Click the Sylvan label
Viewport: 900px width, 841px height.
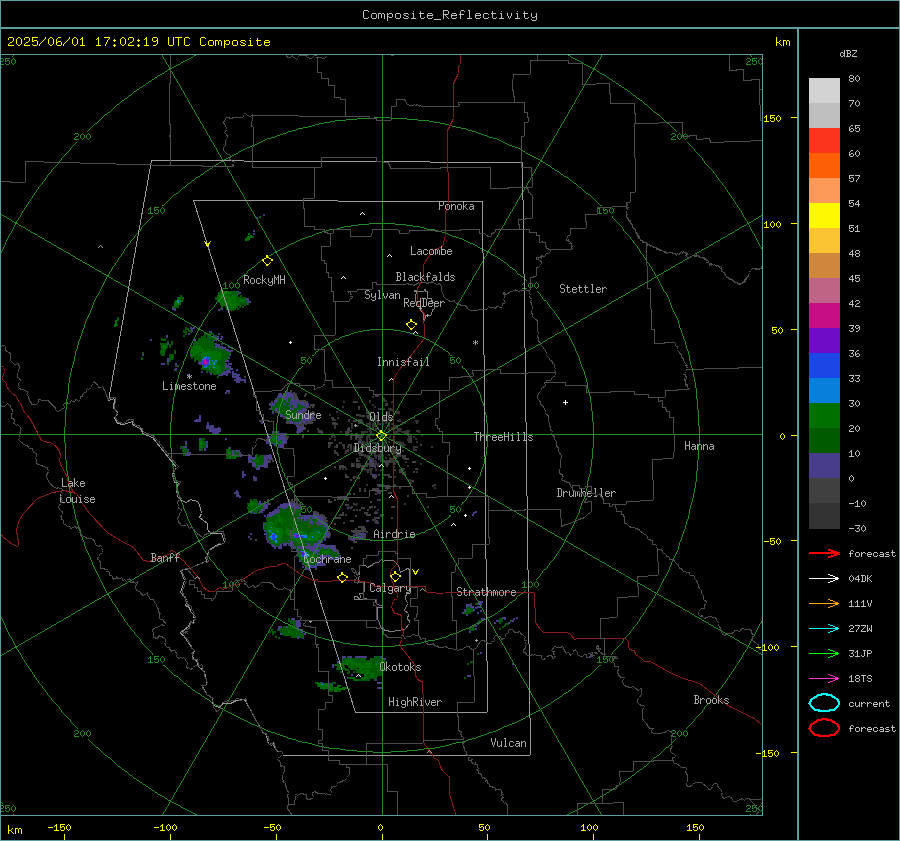pyautogui.click(x=382, y=295)
